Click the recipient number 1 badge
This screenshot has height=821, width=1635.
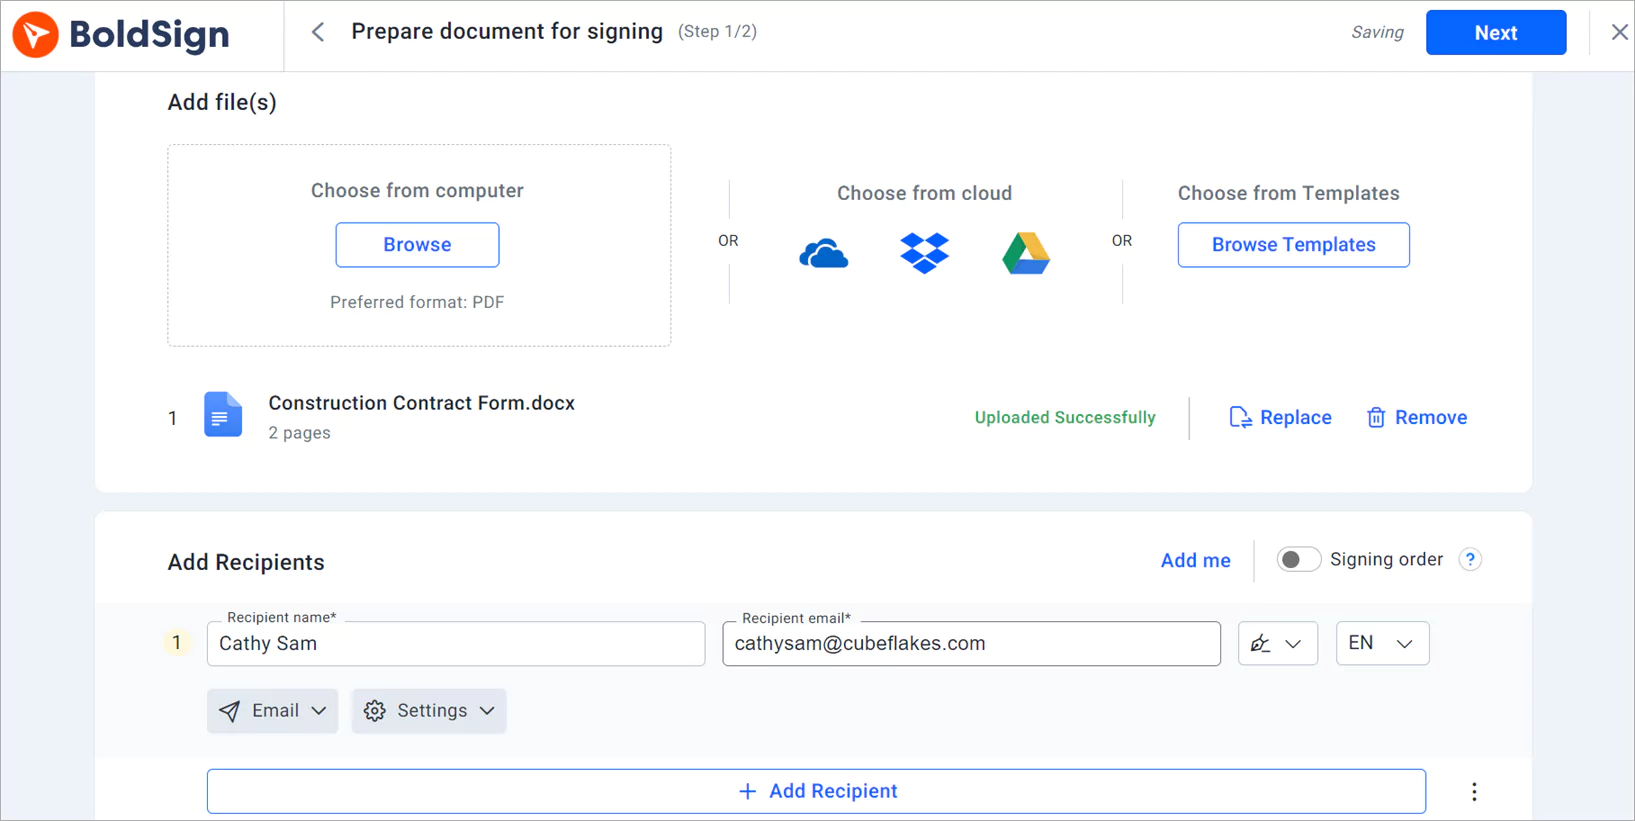tap(177, 643)
